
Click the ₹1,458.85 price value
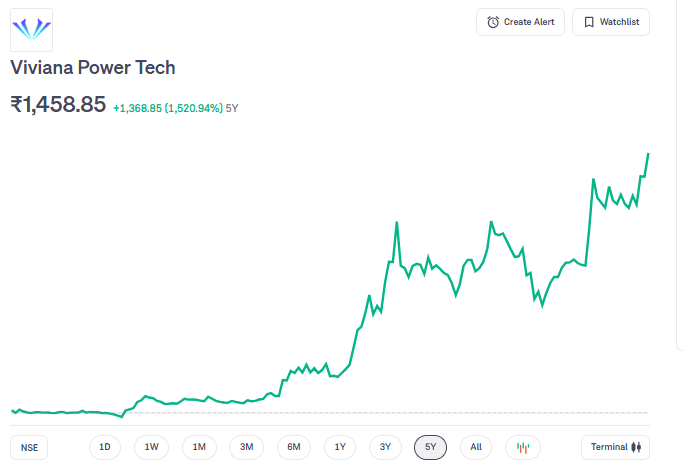pyautogui.click(x=58, y=105)
